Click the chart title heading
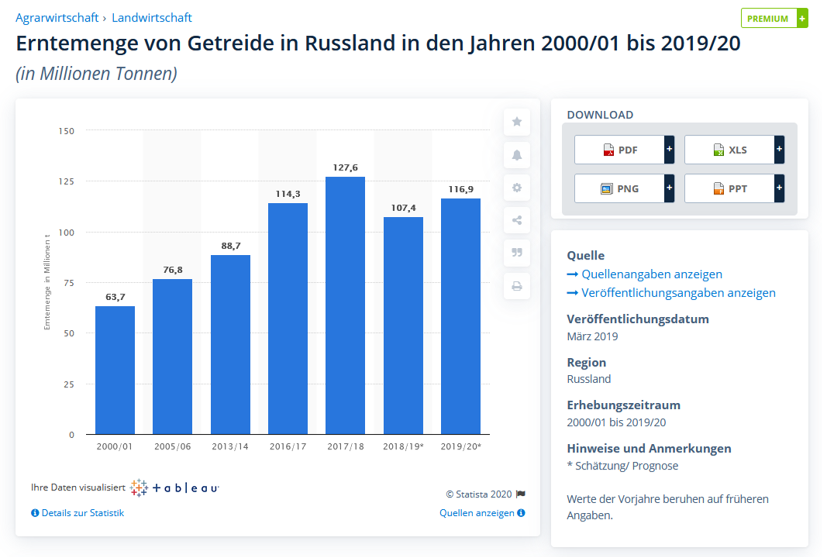This screenshot has width=822, height=557. tap(378, 43)
